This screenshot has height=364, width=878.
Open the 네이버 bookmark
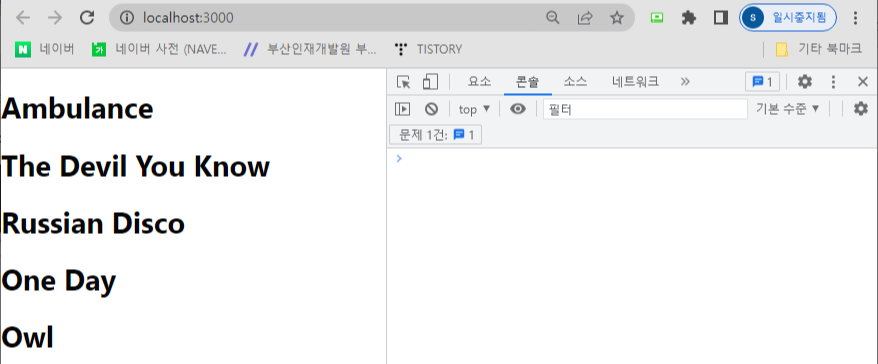[45, 49]
